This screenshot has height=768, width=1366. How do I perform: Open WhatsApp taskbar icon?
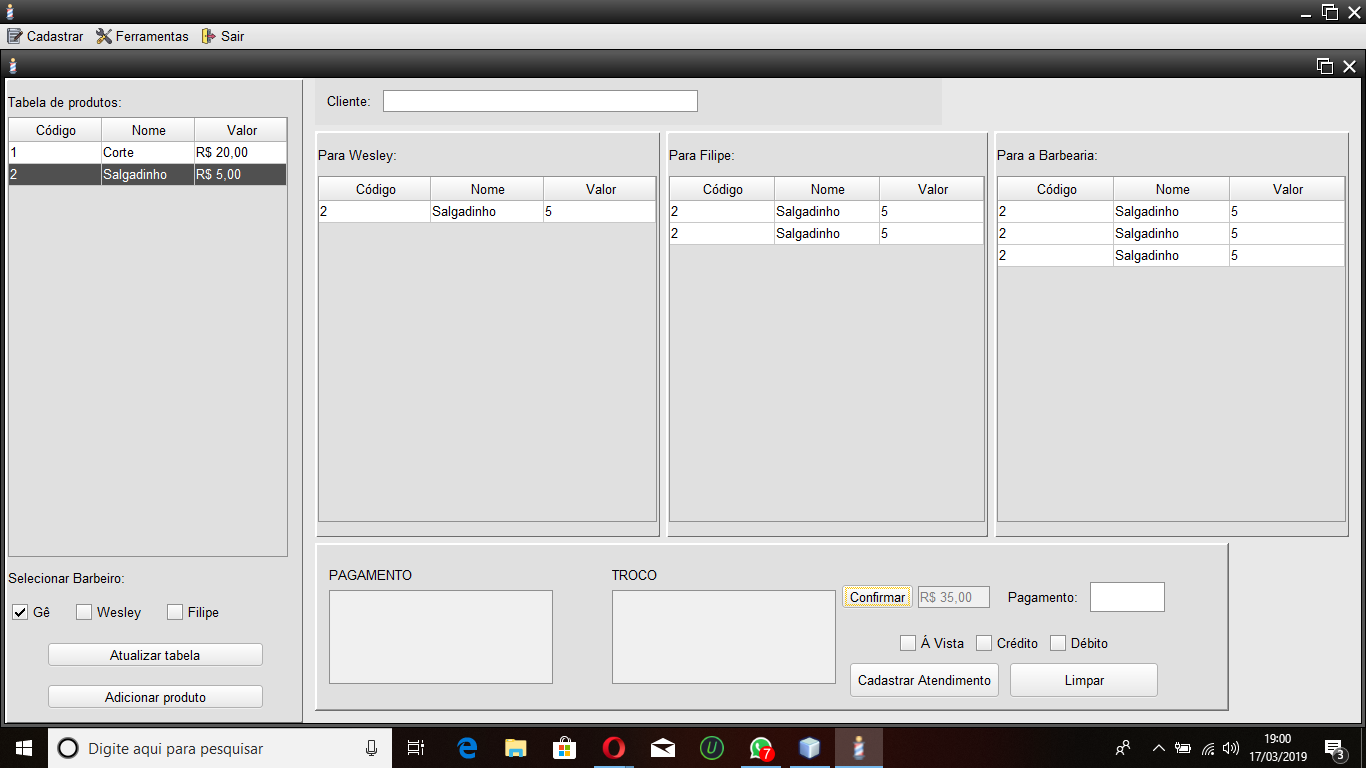pyautogui.click(x=761, y=748)
